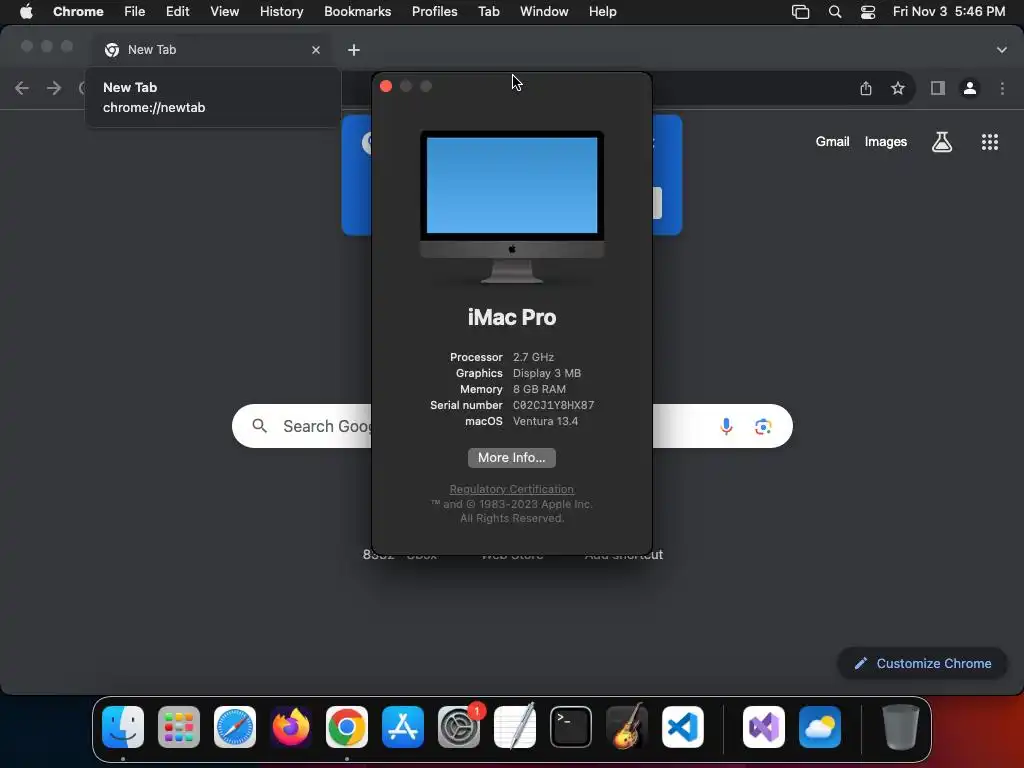The height and width of the screenshot is (768, 1024).
Task: Open the Regulatory Certification link
Action: click(512, 489)
